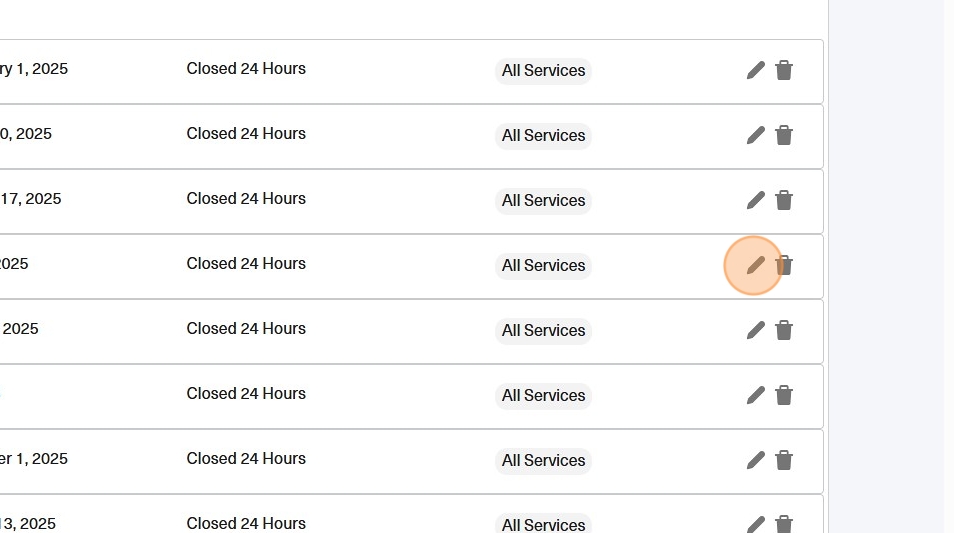This screenshot has width=954, height=533.
Task: Open editor for "er 1, 2025" entry
Action: (x=755, y=460)
